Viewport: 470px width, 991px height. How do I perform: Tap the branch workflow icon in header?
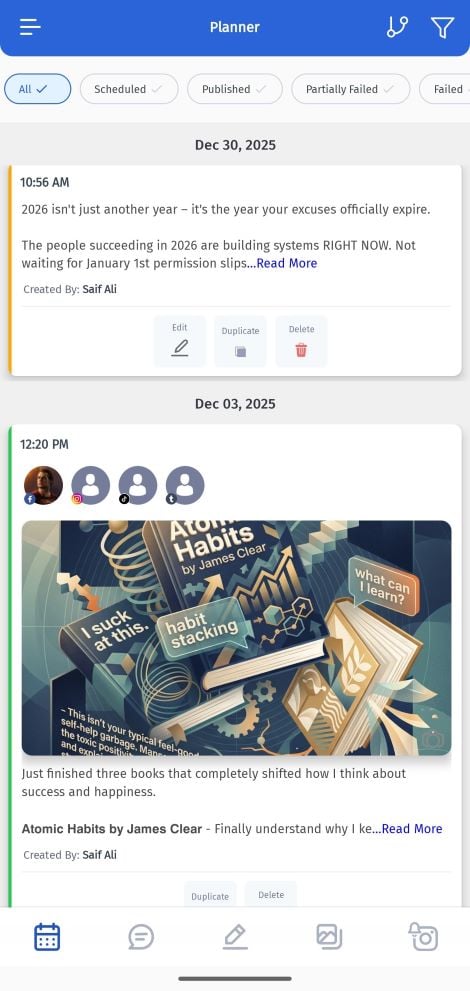coord(397,27)
